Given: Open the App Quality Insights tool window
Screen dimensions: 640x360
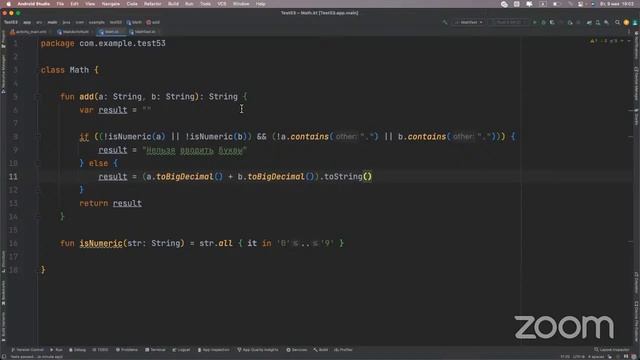Looking at the screenshot, I should [258, 350].
